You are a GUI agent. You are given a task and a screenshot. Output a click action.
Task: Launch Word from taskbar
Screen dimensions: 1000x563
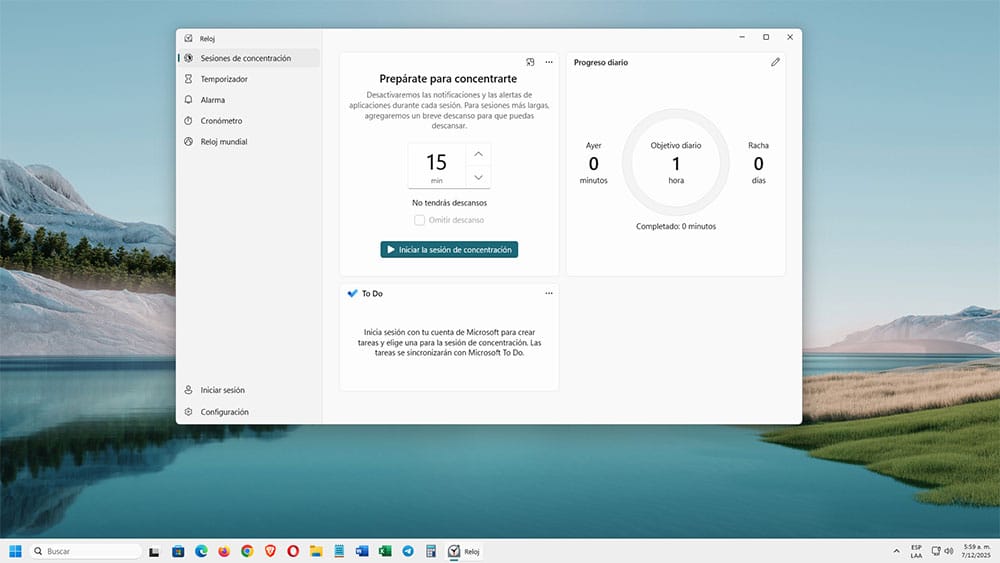tap(362, 552)
